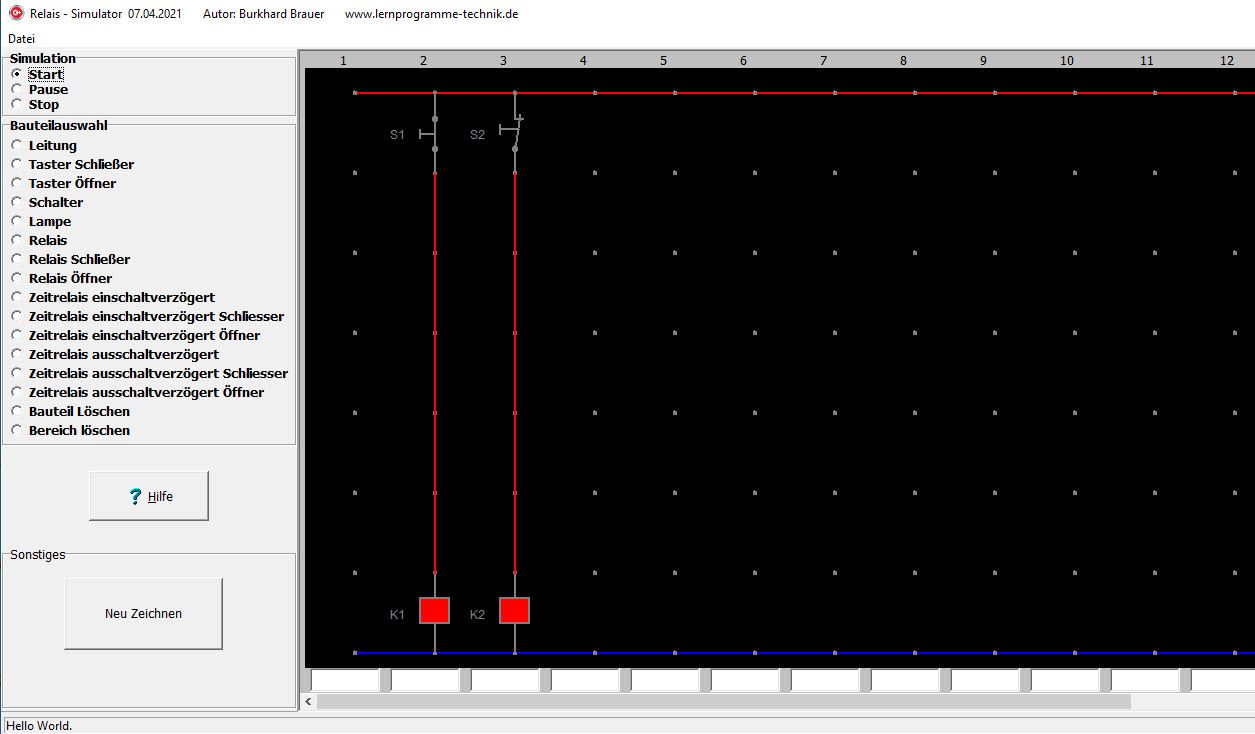Click break contact S2 in the circuit
Screen dimensions: 1255x734
pos(514,134)
